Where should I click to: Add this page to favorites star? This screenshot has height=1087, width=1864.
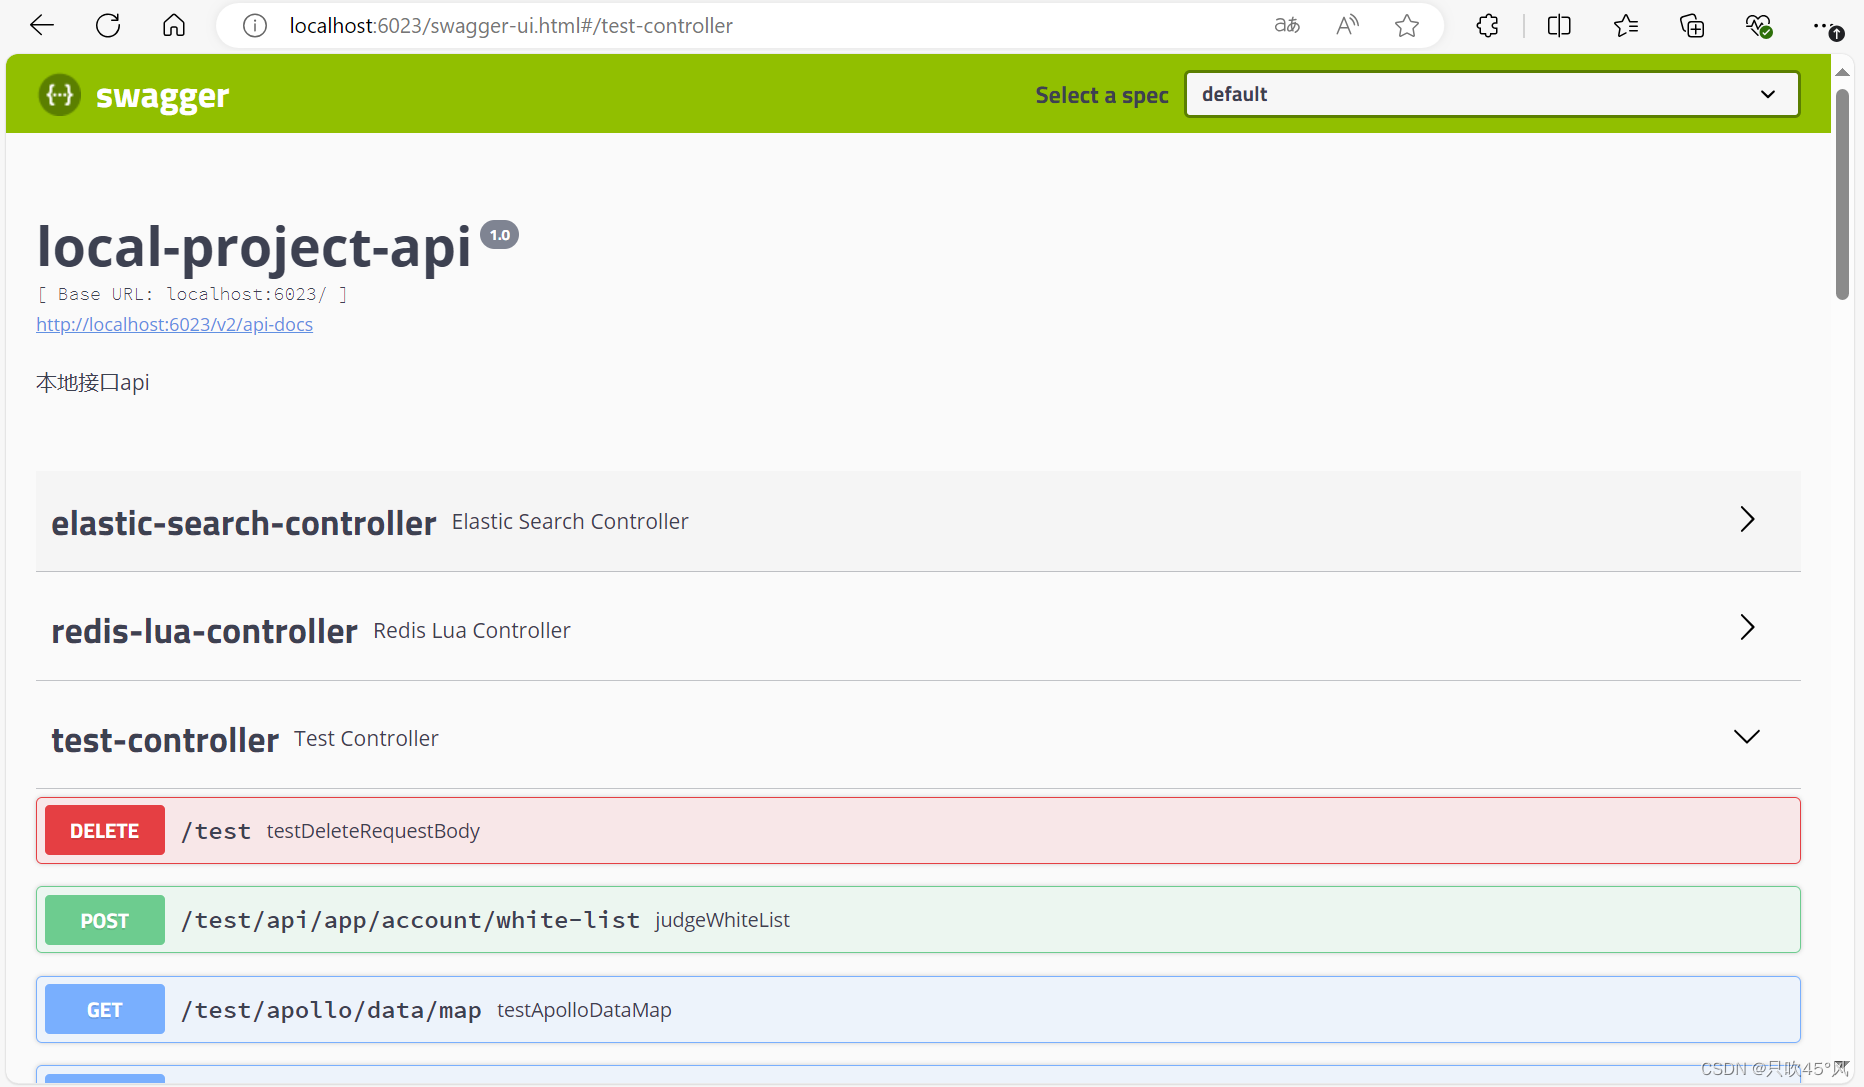coord(1407,26)
